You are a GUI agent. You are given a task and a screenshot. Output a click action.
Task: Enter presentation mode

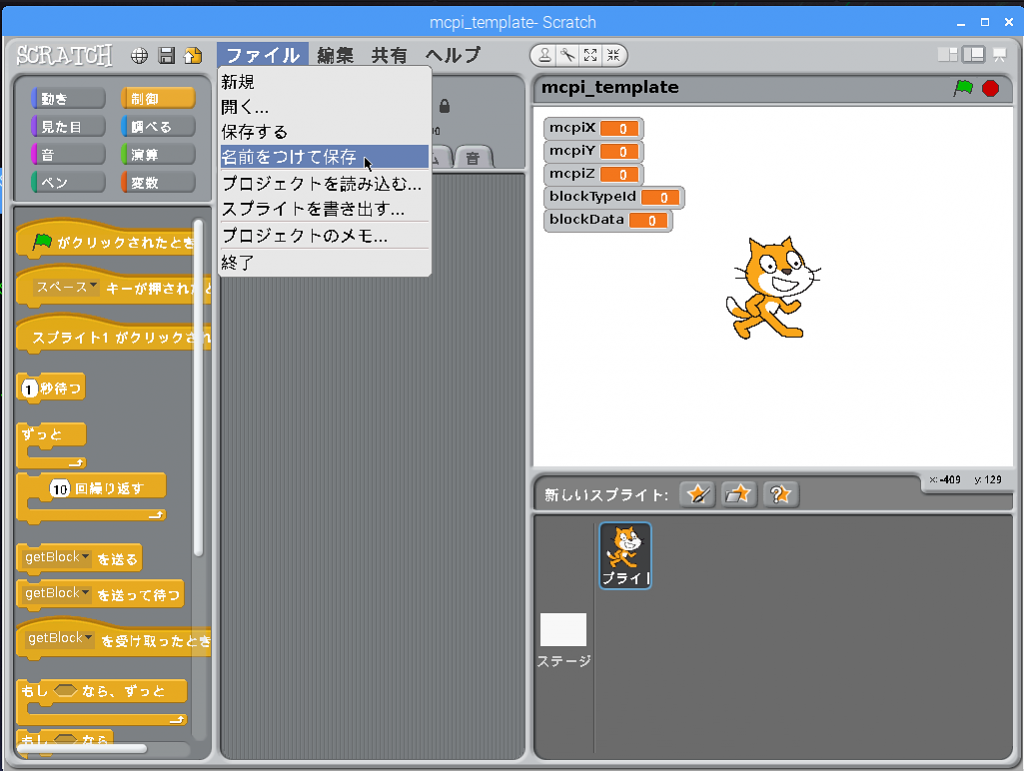pyautogui.click(x=1000, y=55)
